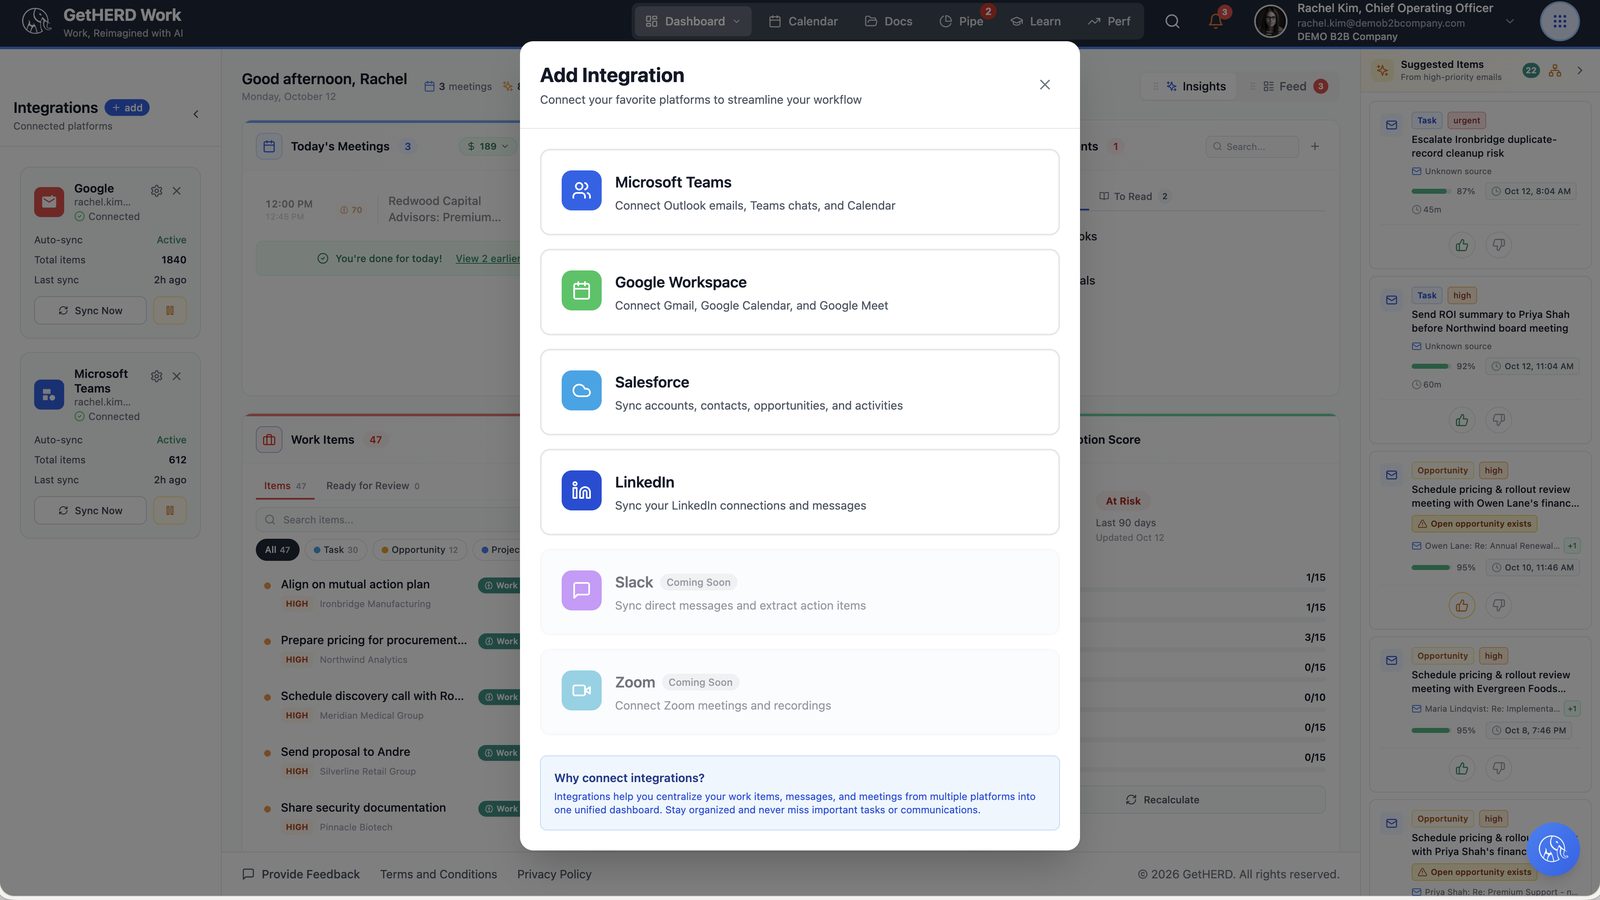Image resolution: width=1600 pixels, height=900 pixels.
Task: Open Microsoft Teams integration settings gear
Action: coord(156,377)
